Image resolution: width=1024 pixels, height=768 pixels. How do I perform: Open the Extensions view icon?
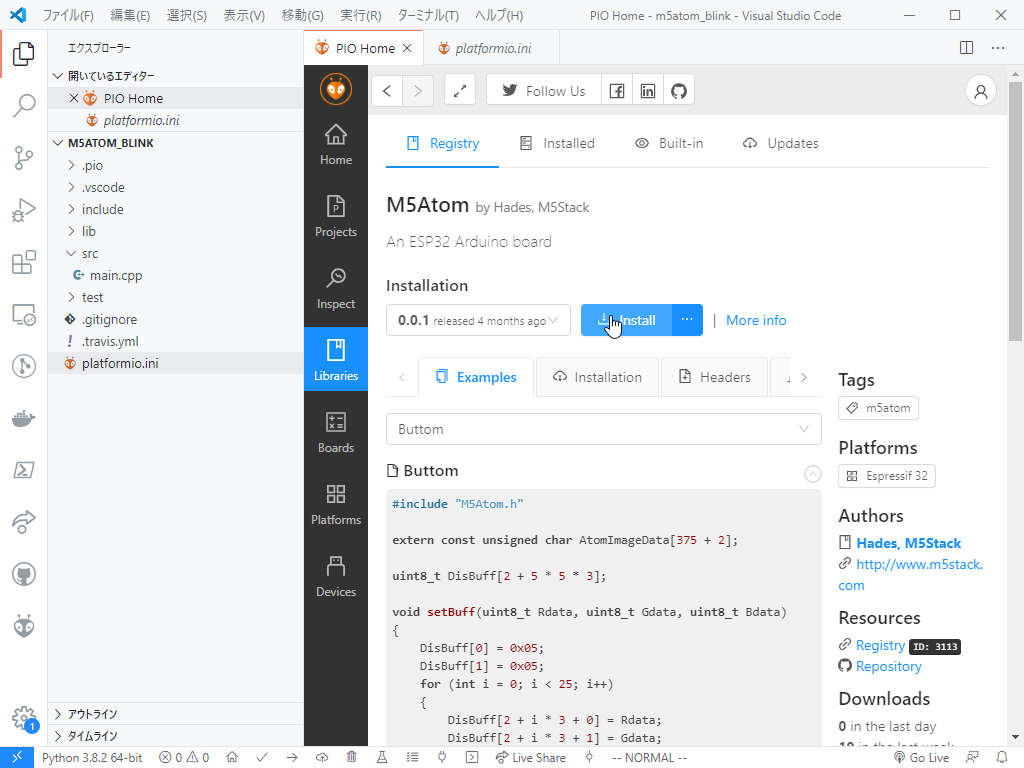(x=24, y=263)
